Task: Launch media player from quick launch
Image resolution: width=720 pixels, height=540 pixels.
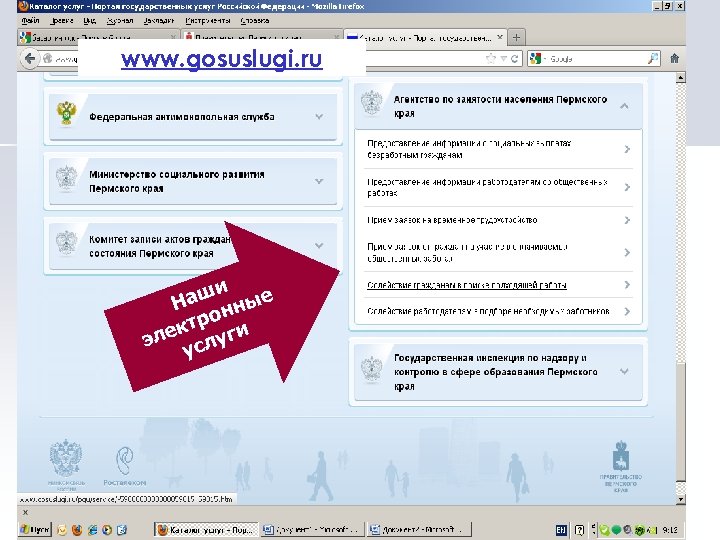Action: [107, 530]
